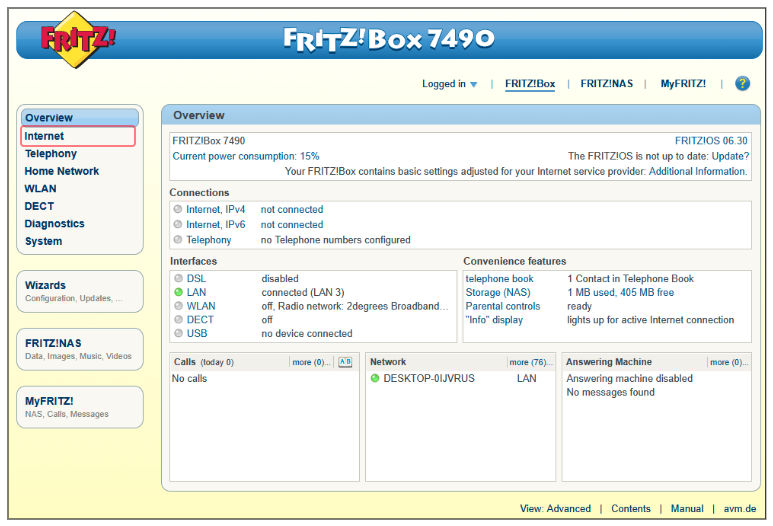
Task: Open Internet, IPv6 connection link
Action: (x=215, y=225)
